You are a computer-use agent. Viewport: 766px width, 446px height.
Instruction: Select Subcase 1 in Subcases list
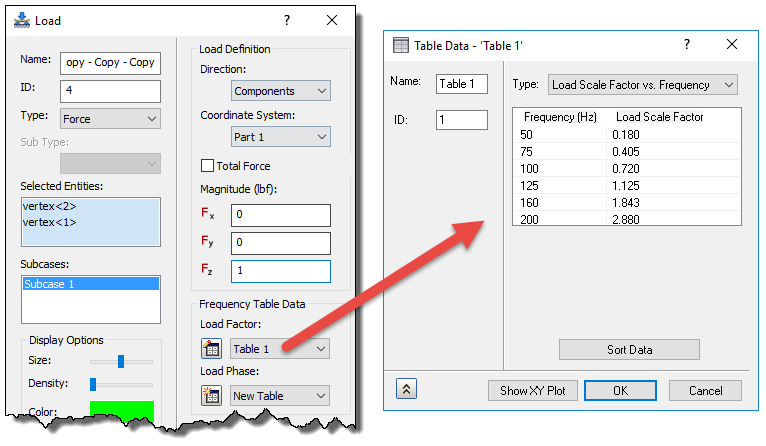tap(90, 284)
